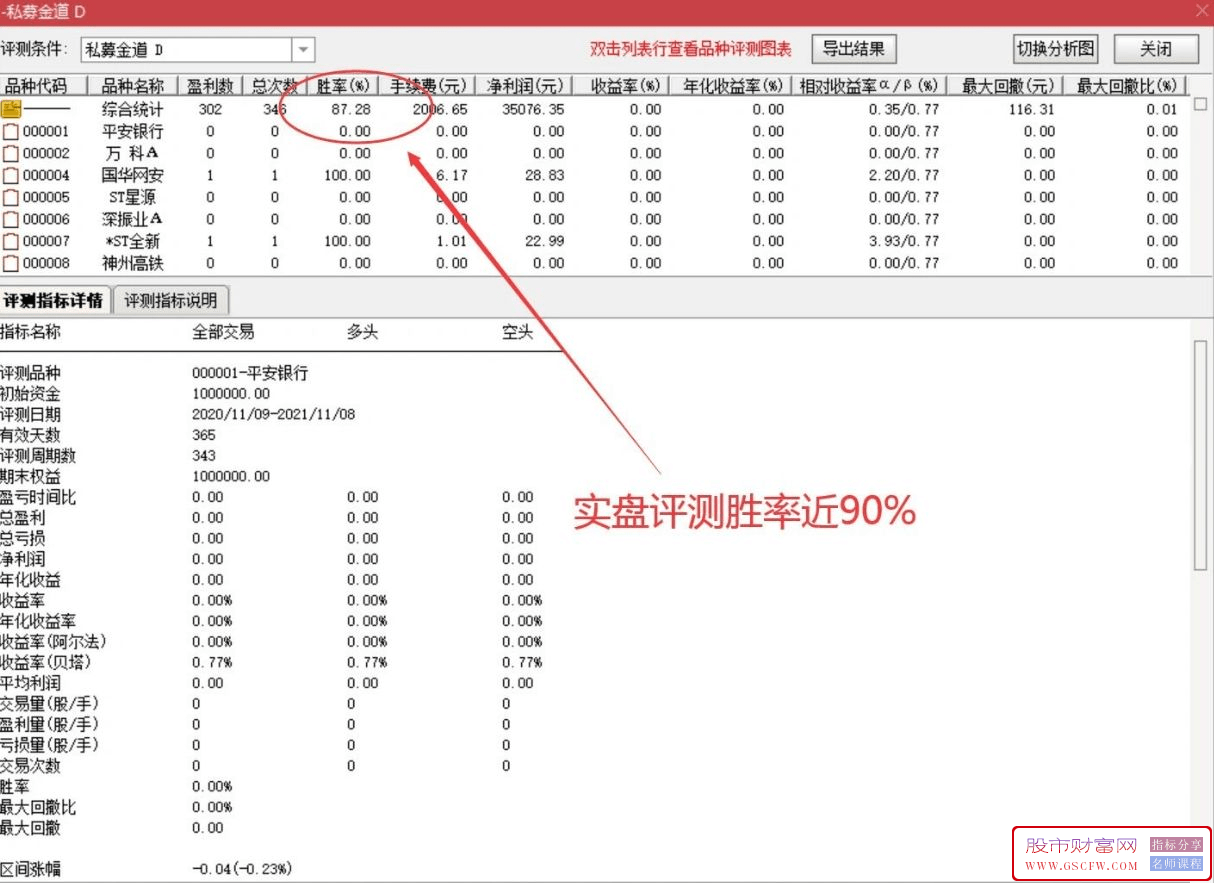Screen dimensions: 1214x883
Task: Click the 000001-平安银行 value
Action: click(x=250, y=373)
